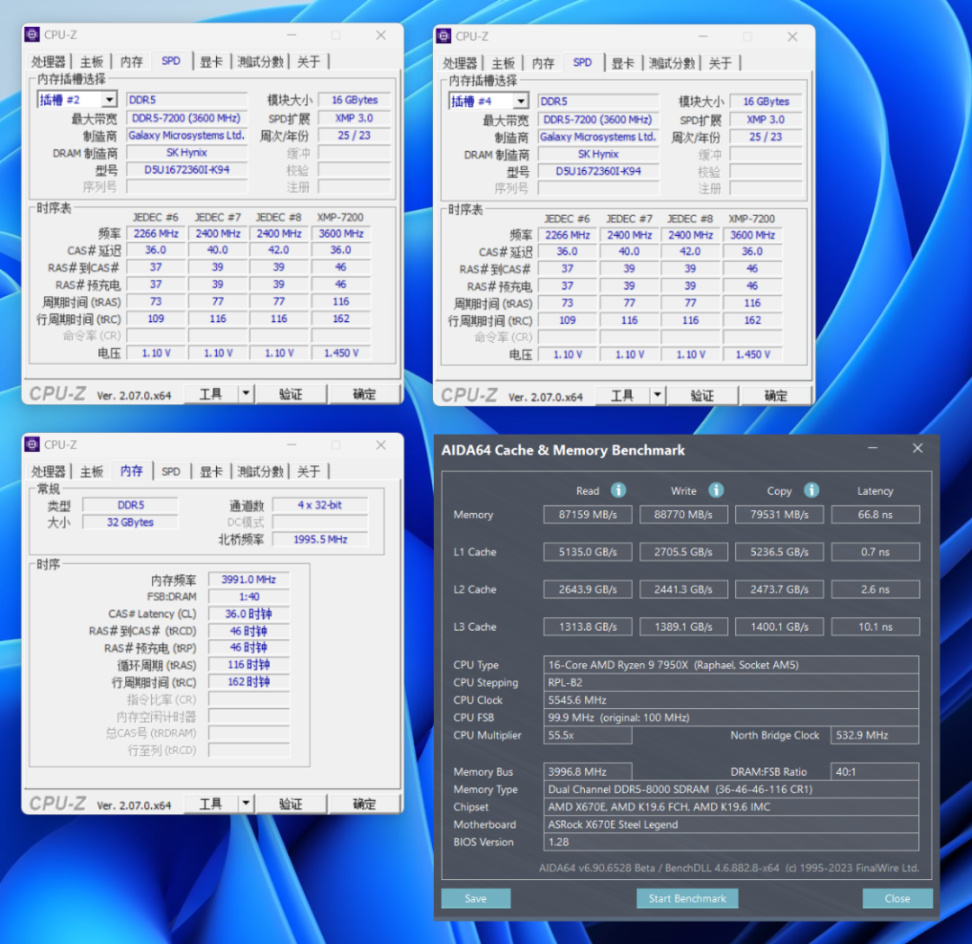The height and width of the screenshot is (944, 972).
Task: Minimize the AIDA64 benchmark window
Action: 873,448
